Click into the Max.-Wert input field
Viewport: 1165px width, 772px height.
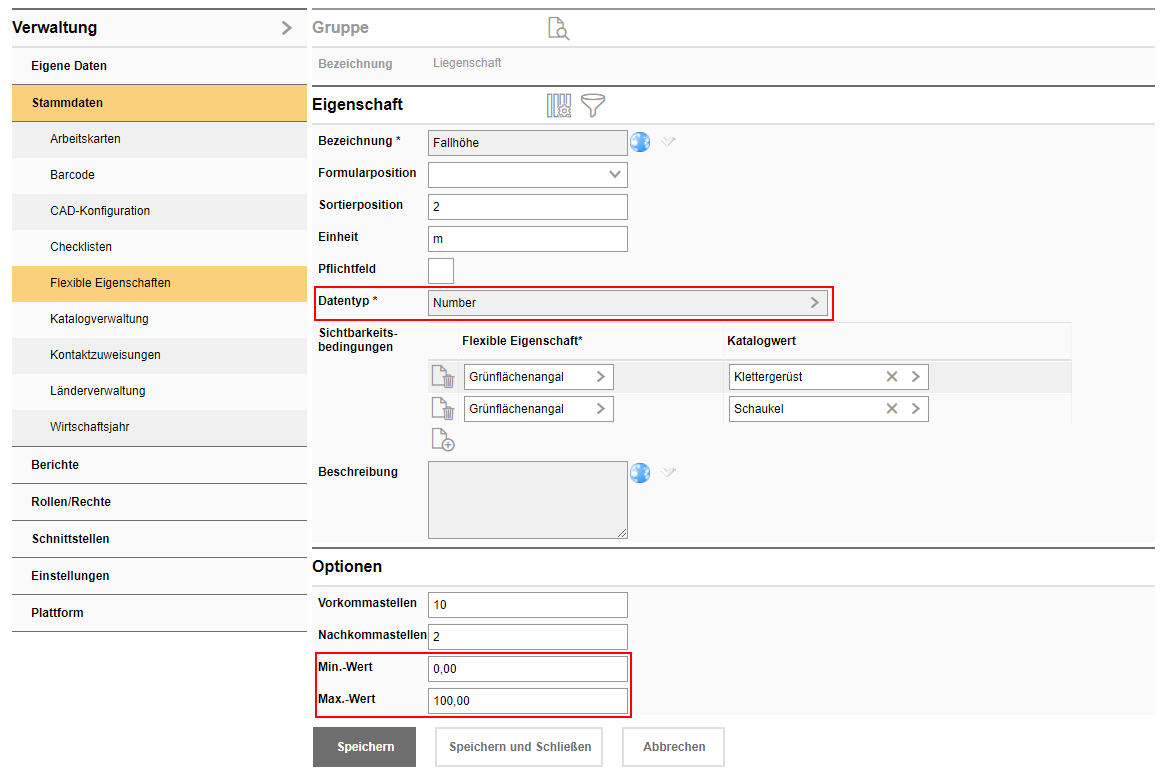point(527,701)
